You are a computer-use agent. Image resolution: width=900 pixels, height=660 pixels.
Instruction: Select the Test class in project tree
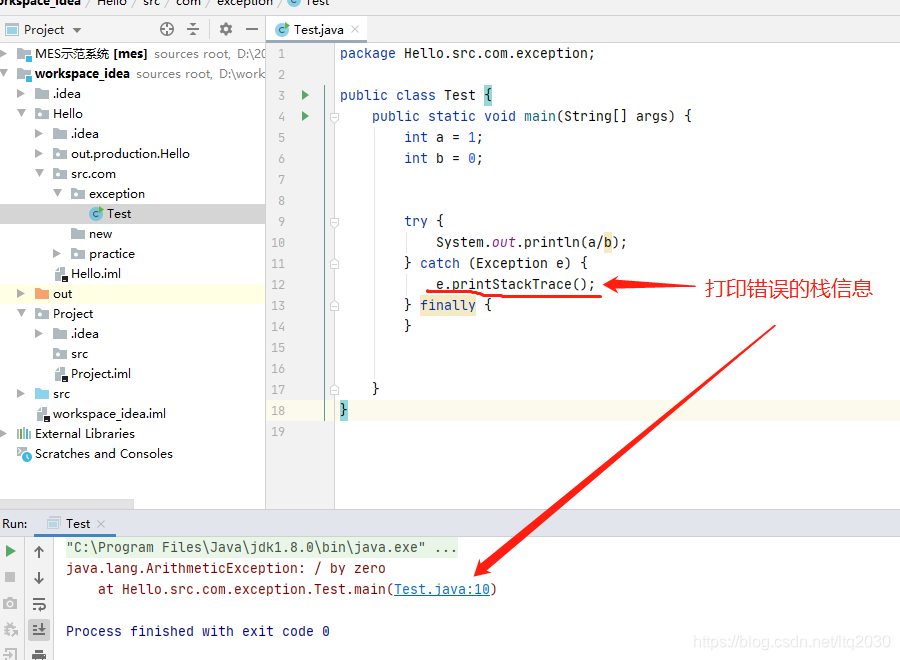(x=119, y=213)
